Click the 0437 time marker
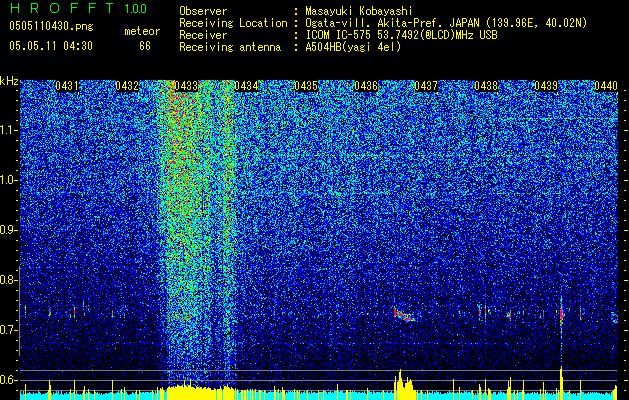 click(x=426, y=86)
